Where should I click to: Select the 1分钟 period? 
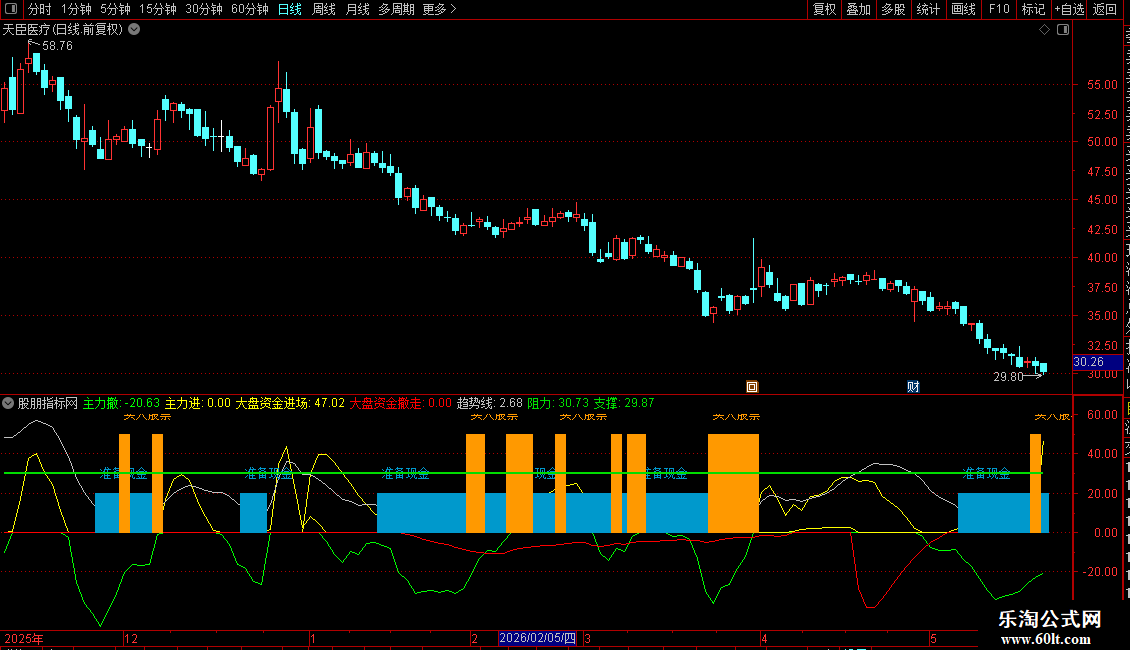(76, 9)
